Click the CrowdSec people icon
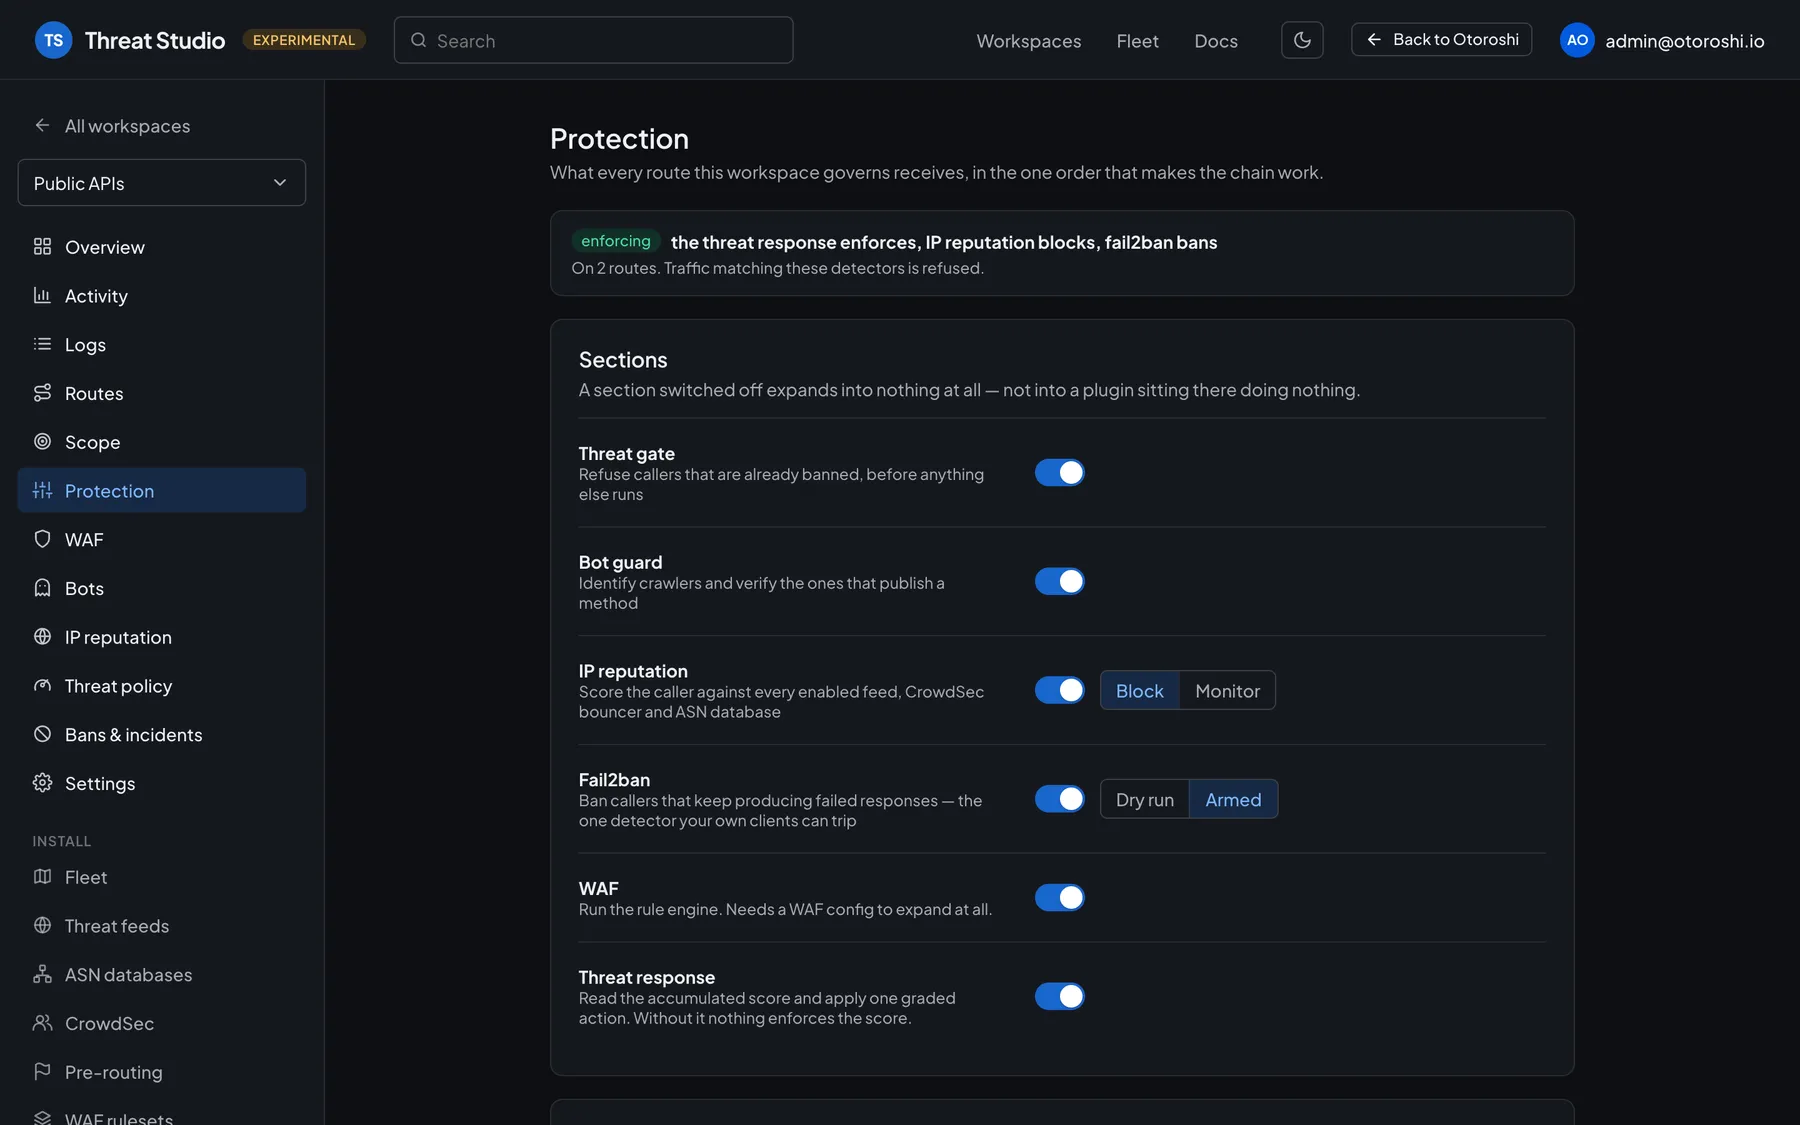This screenshot has height=1125, width=1800. [x=42, y=1023]
